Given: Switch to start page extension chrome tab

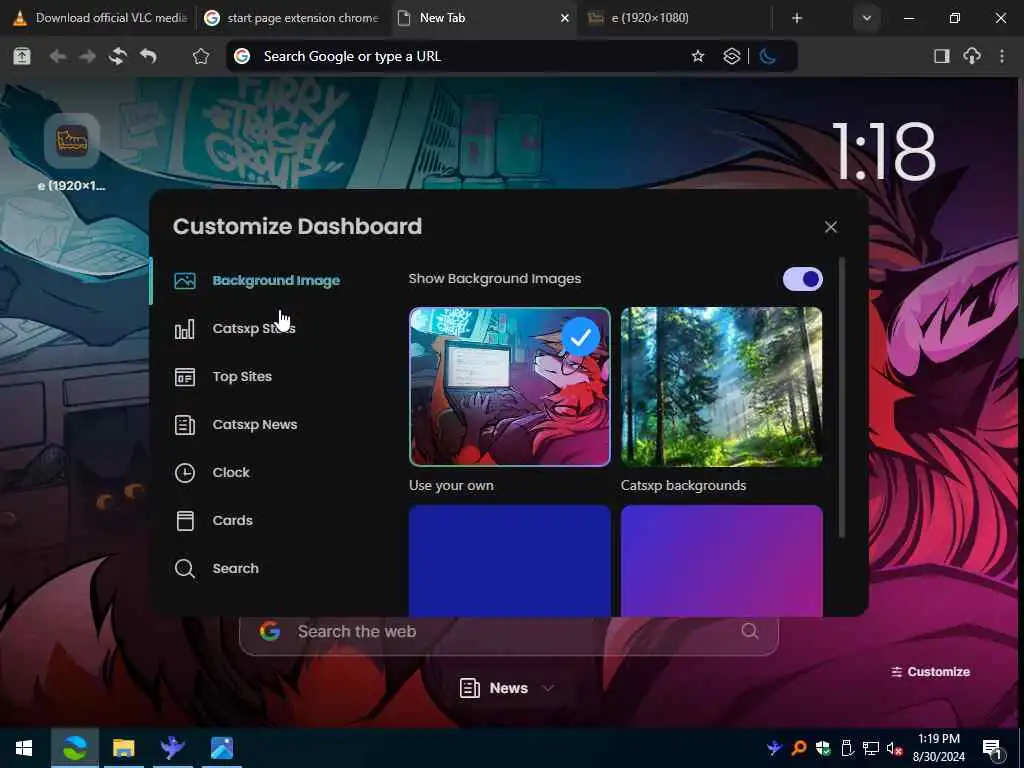Looking at the screenshot, I should 292,18.
